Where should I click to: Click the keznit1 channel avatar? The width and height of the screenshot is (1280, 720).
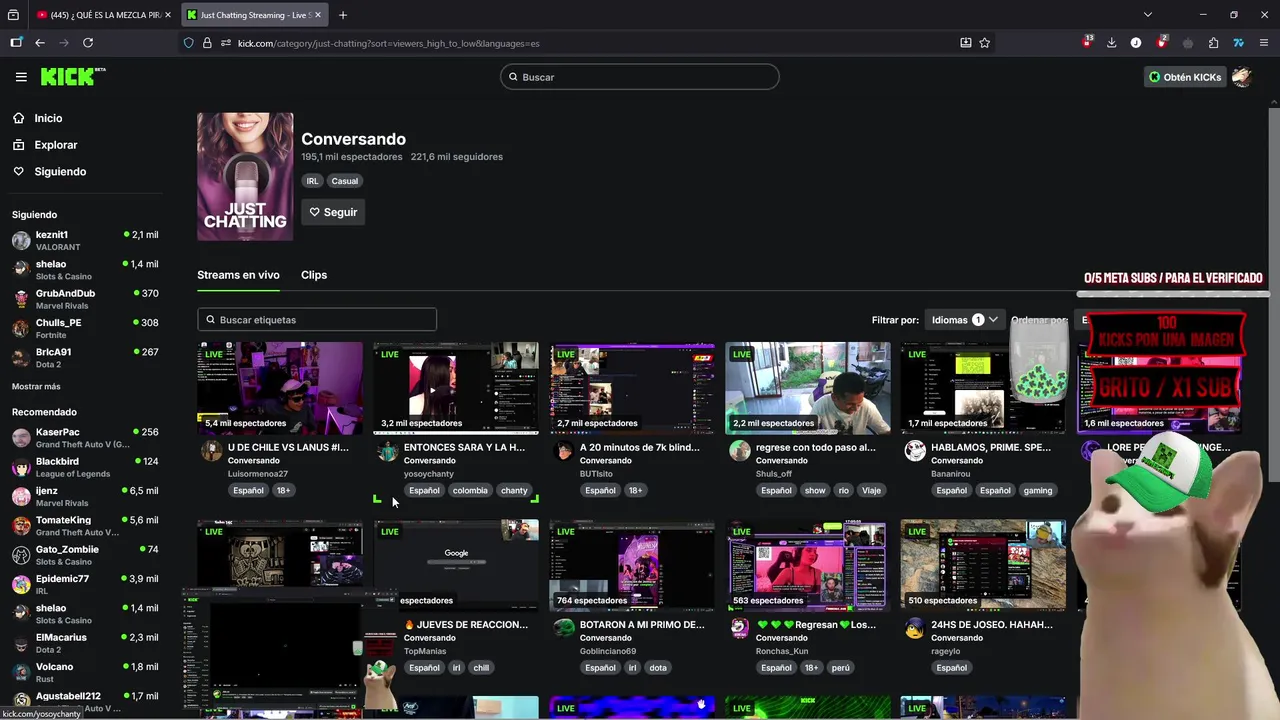click(x=21, y=241)
